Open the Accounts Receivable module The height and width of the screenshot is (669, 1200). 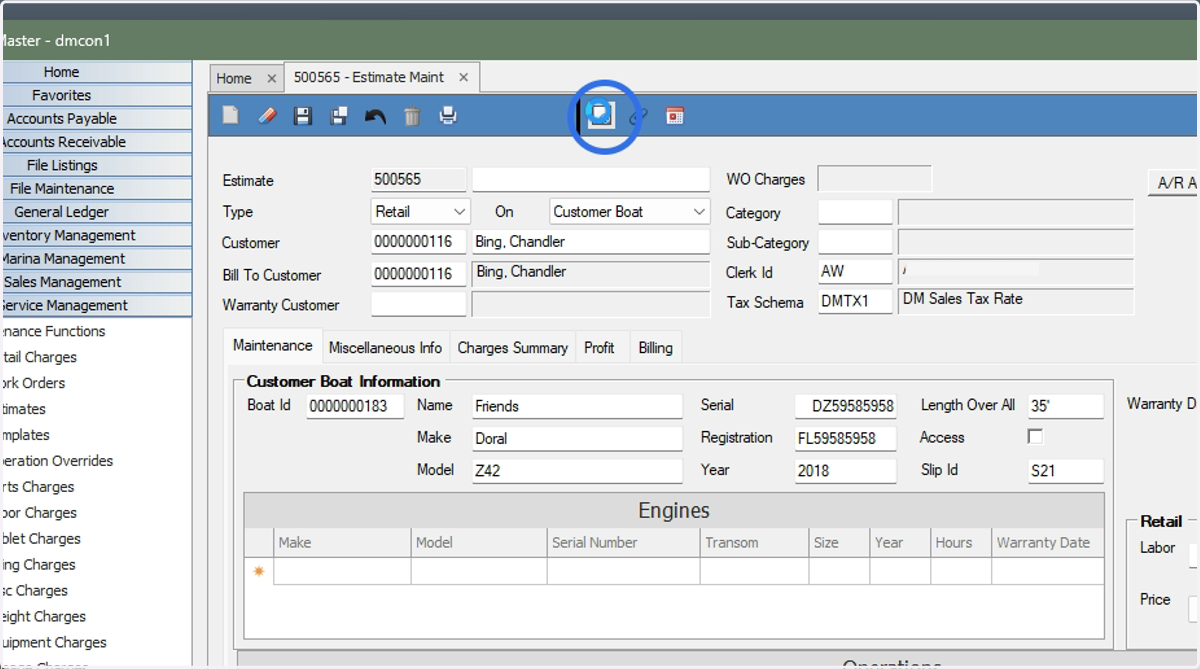96,142
